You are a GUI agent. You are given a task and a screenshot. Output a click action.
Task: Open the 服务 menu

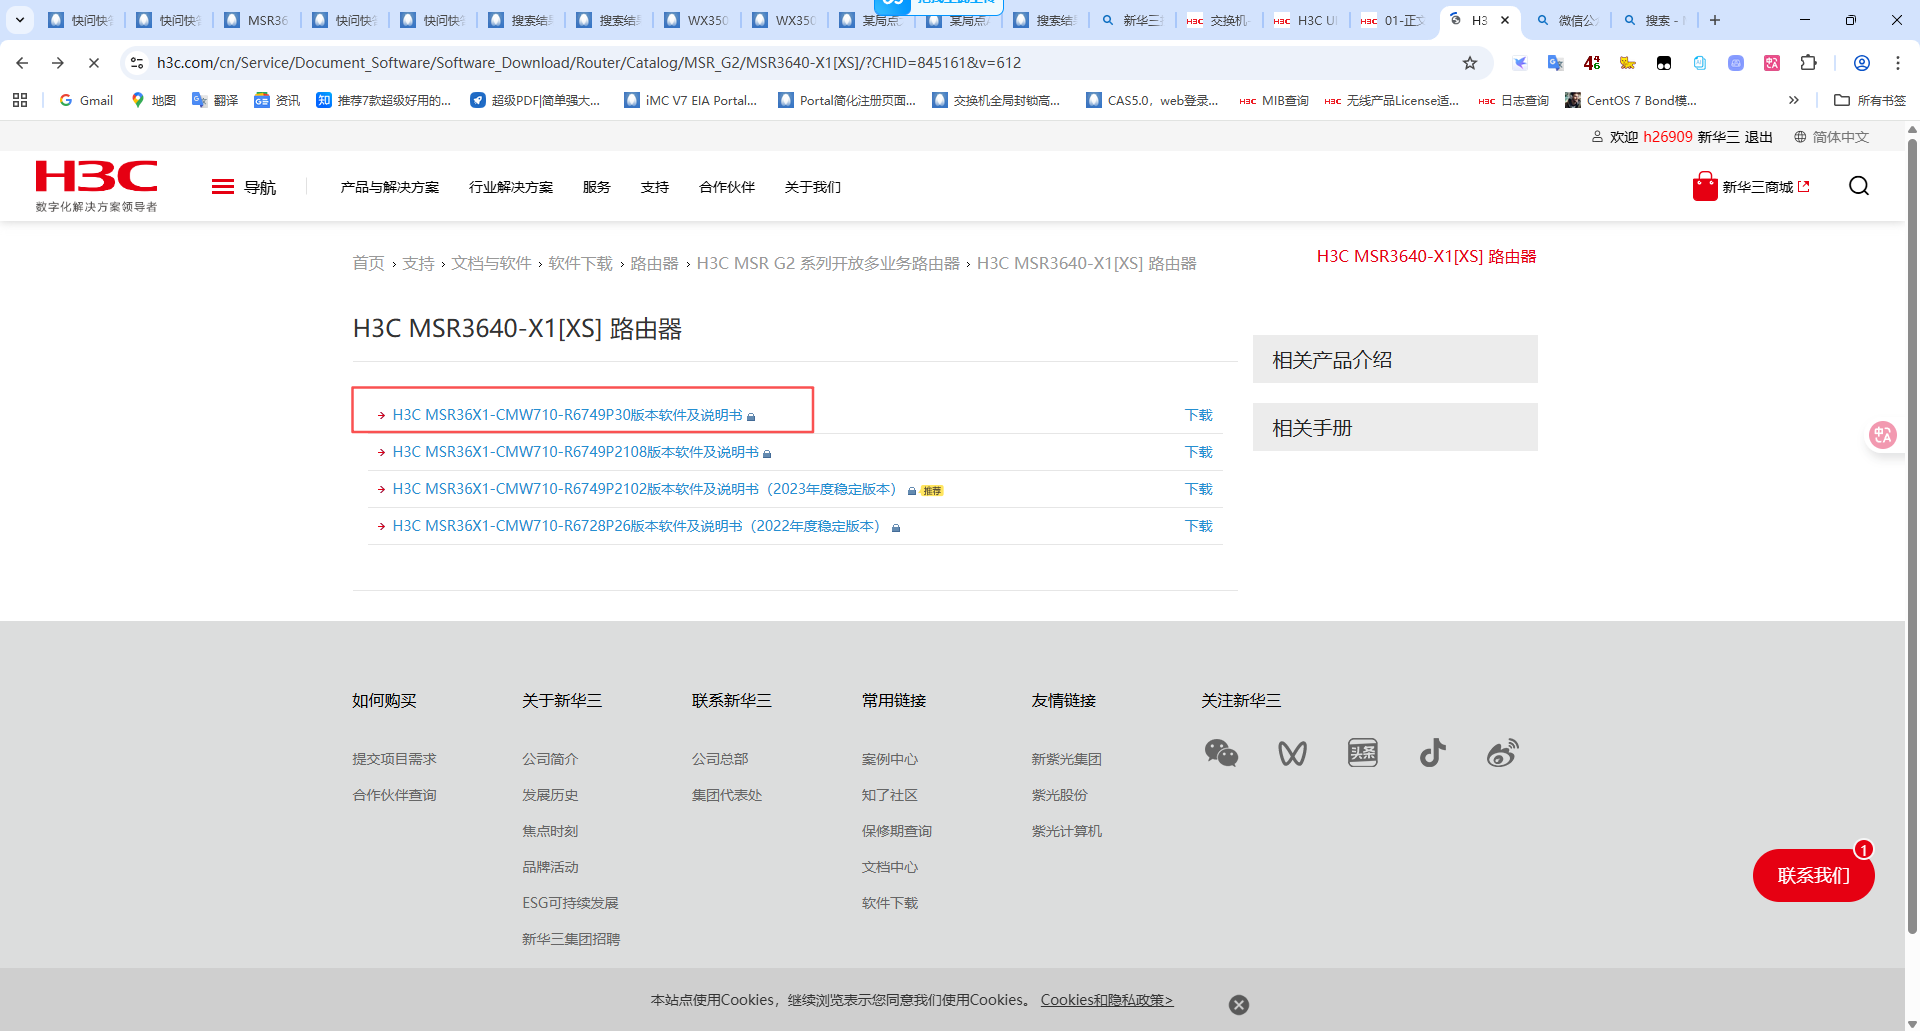click(x=597, y=187)
